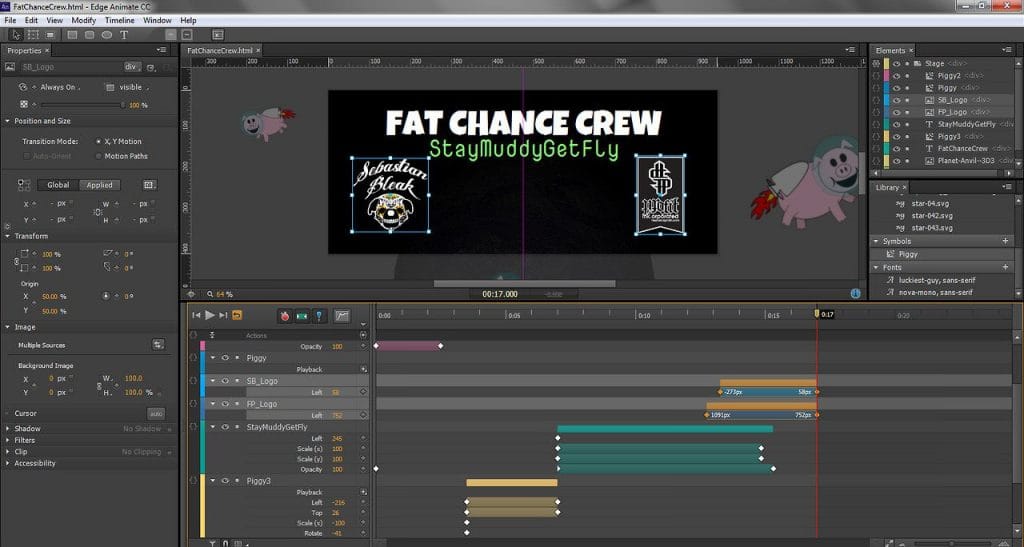Go to timeline start
This screenshot has width=1024, height=547.
[196, 315]
